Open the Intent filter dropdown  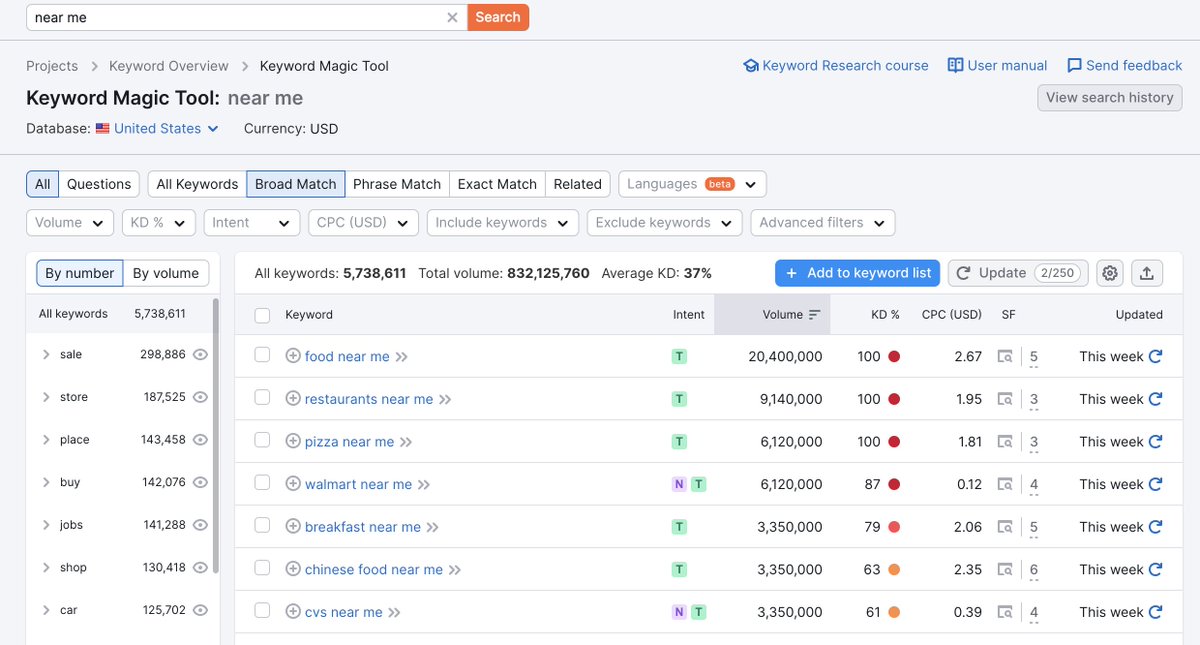(252, 222)
